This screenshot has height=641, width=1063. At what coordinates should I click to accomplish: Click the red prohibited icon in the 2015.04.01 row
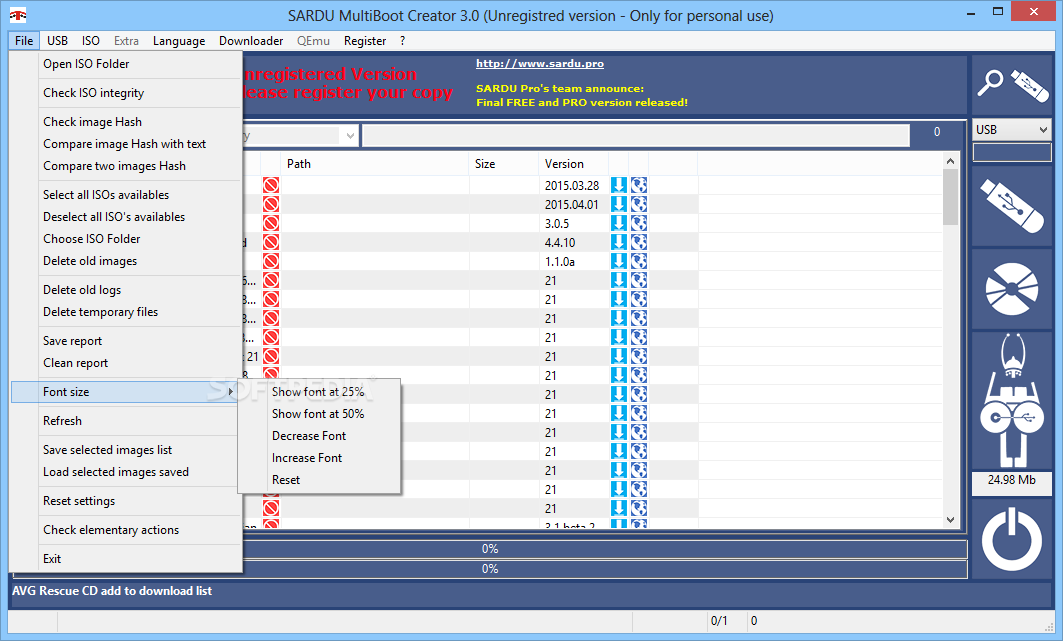coord(271,204)
